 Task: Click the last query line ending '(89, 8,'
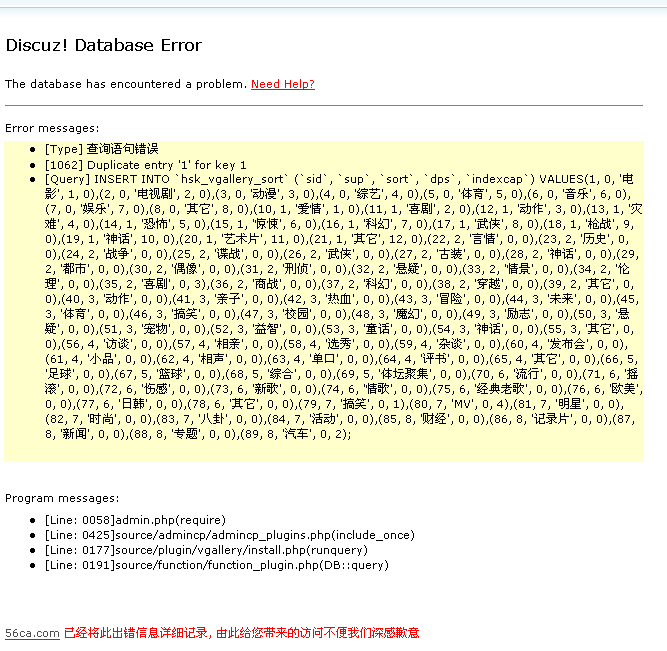198,434
